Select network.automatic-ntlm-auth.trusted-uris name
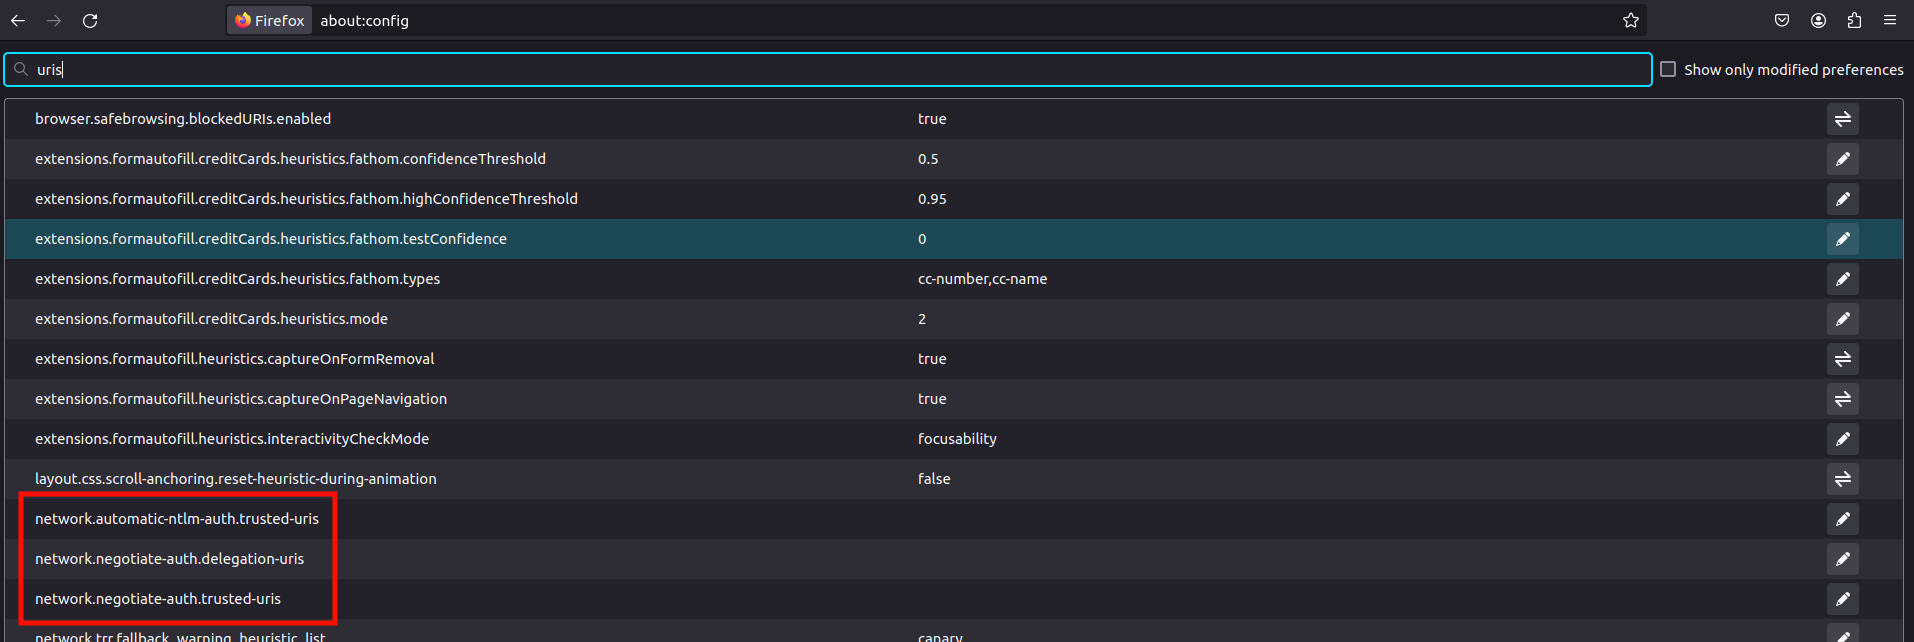This screenshot has height=642, width=1914. click(x=177, y=519)
